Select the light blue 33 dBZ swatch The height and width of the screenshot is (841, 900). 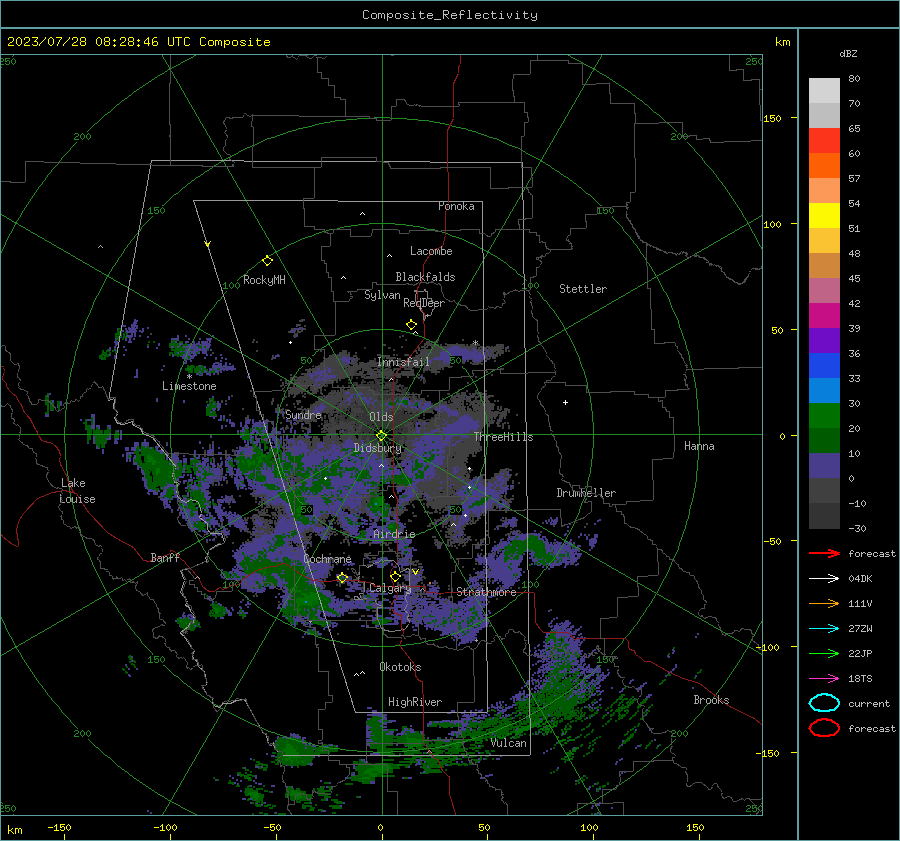pyautogui.click(x=824, y=390)
